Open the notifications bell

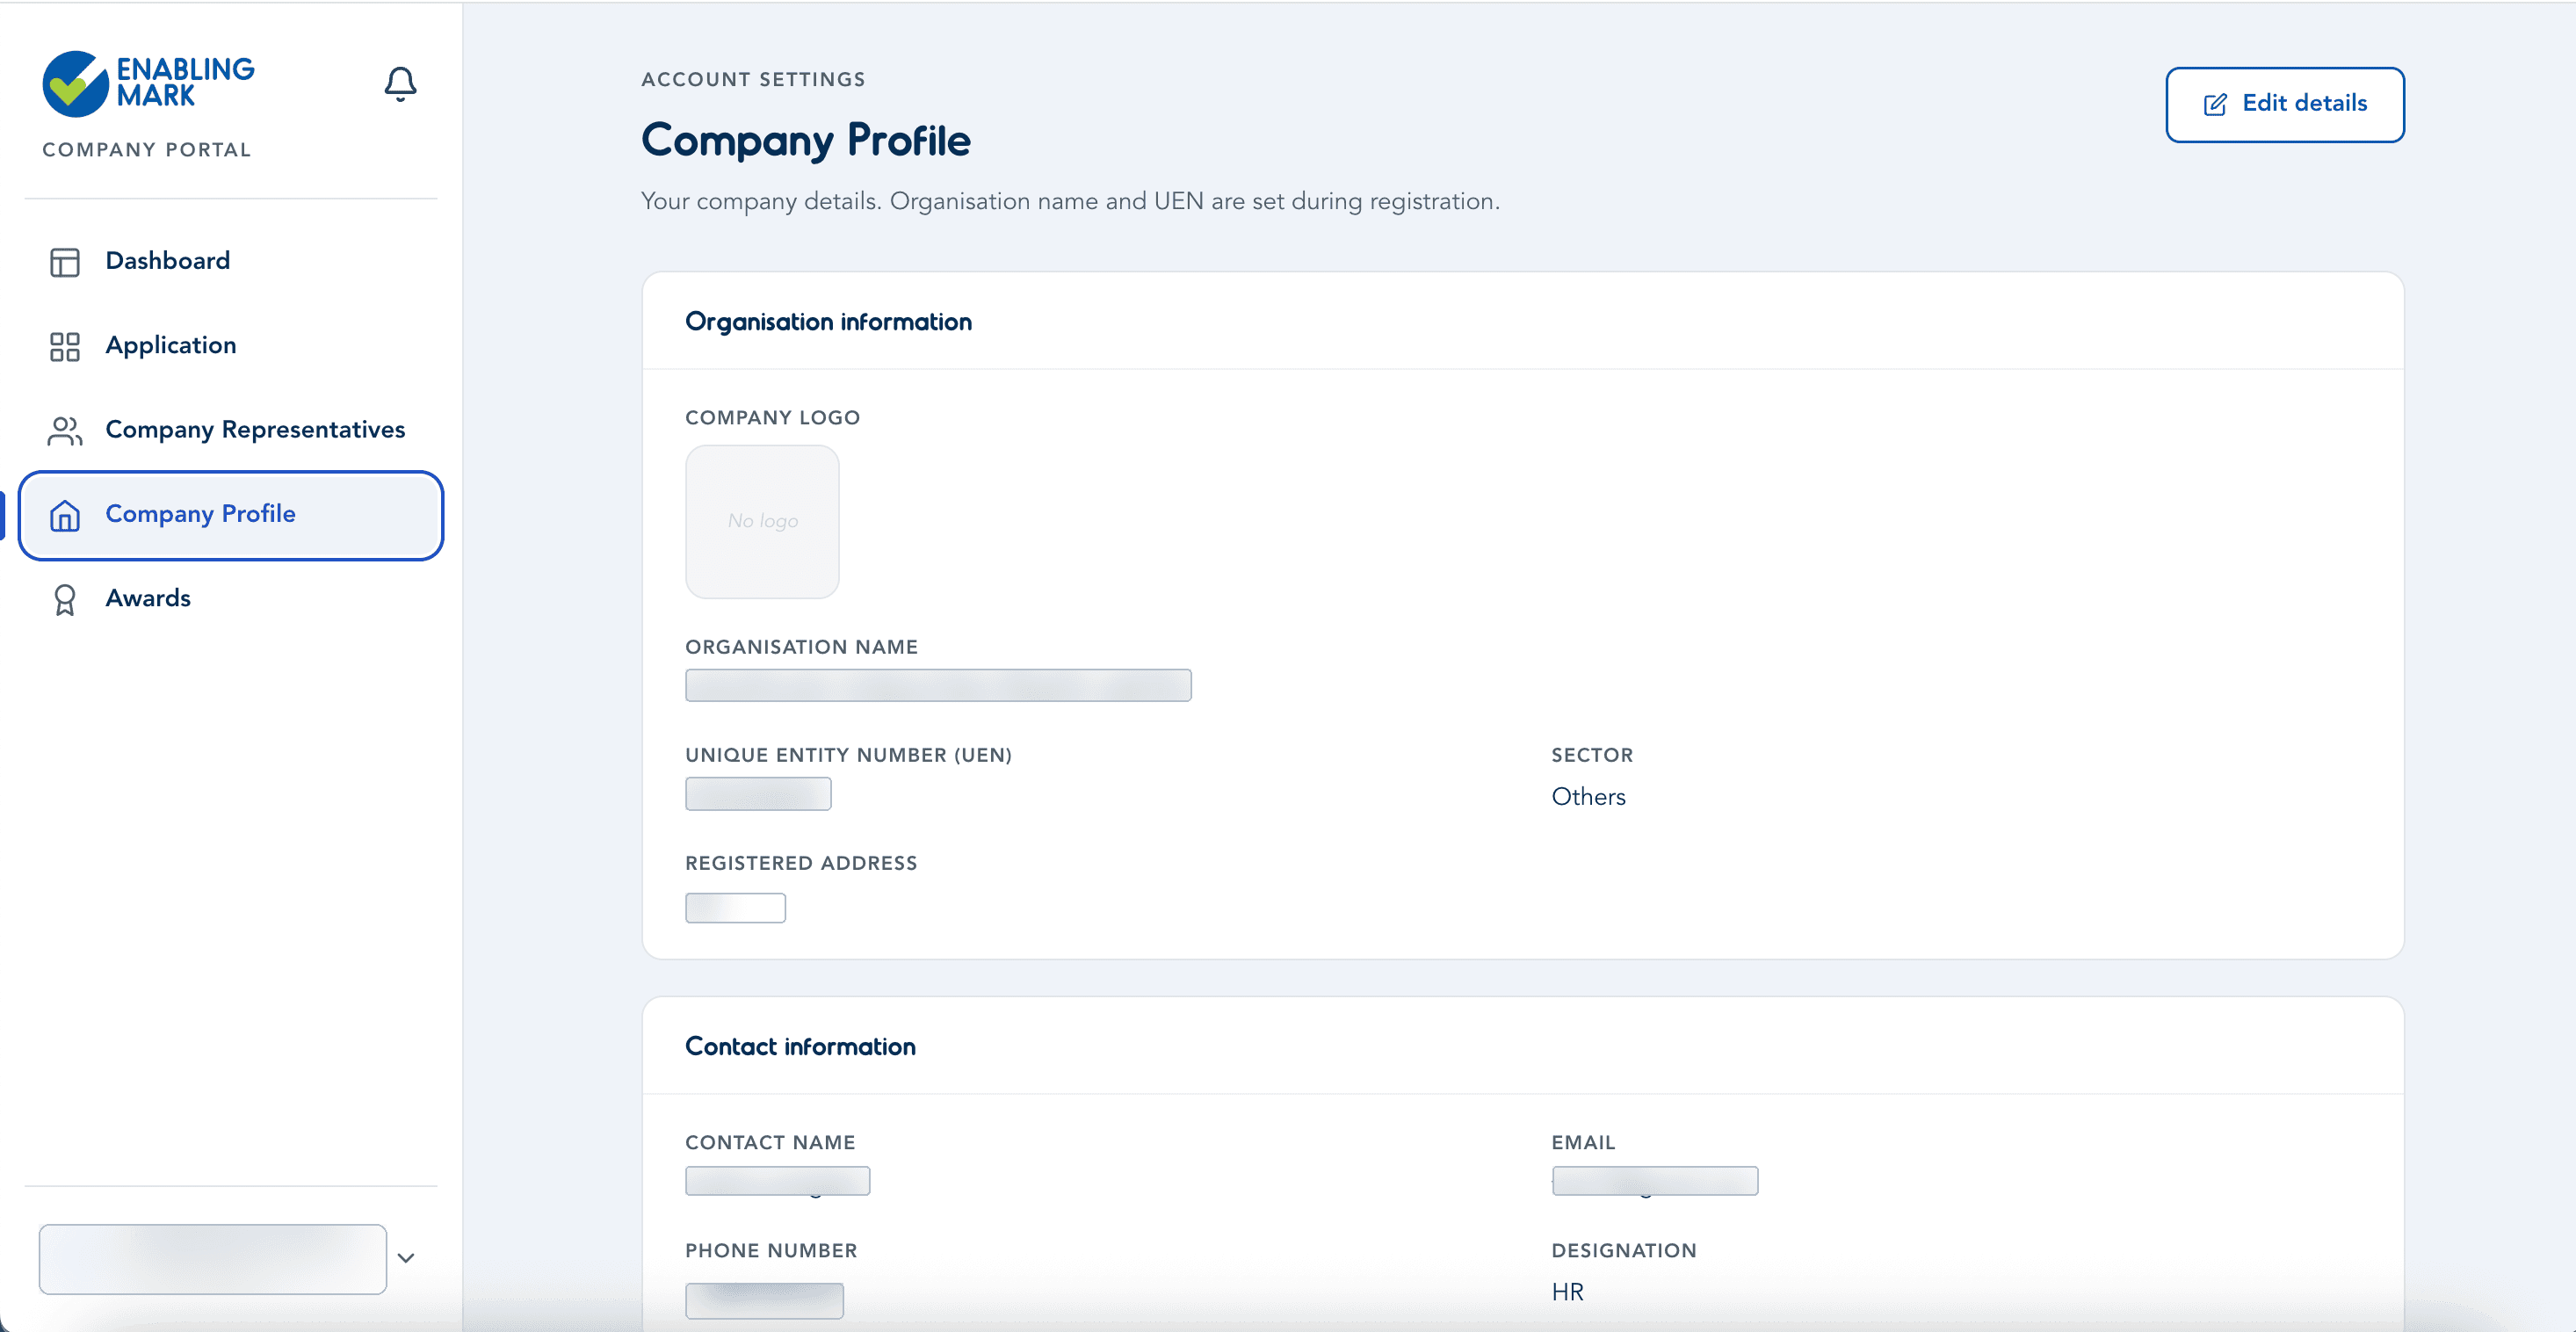(x=400, y=84)
